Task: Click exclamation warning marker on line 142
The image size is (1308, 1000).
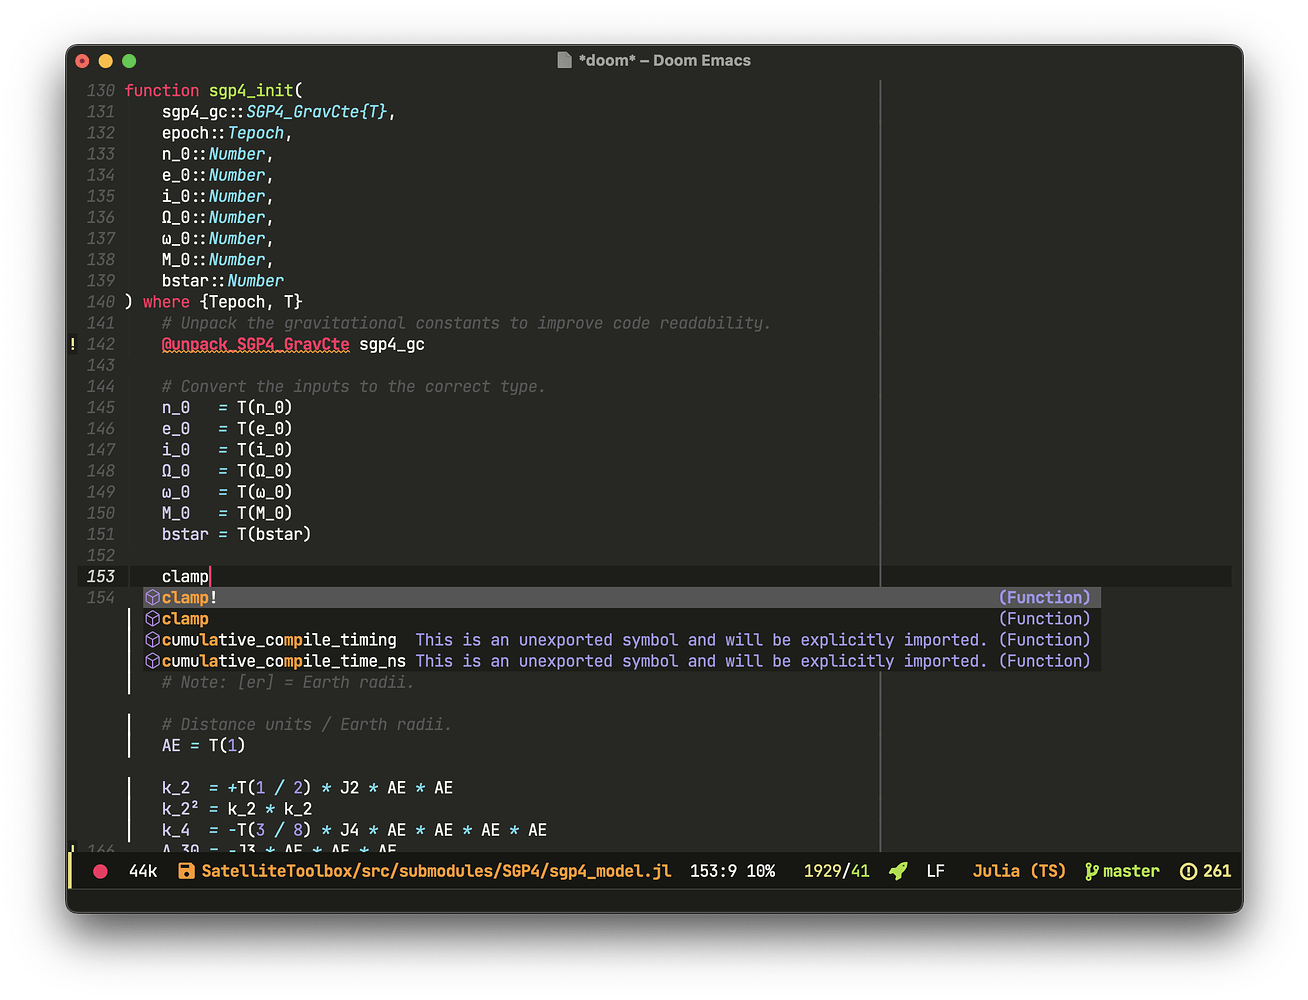Action: pyautogui.click(x=73, y=344)
